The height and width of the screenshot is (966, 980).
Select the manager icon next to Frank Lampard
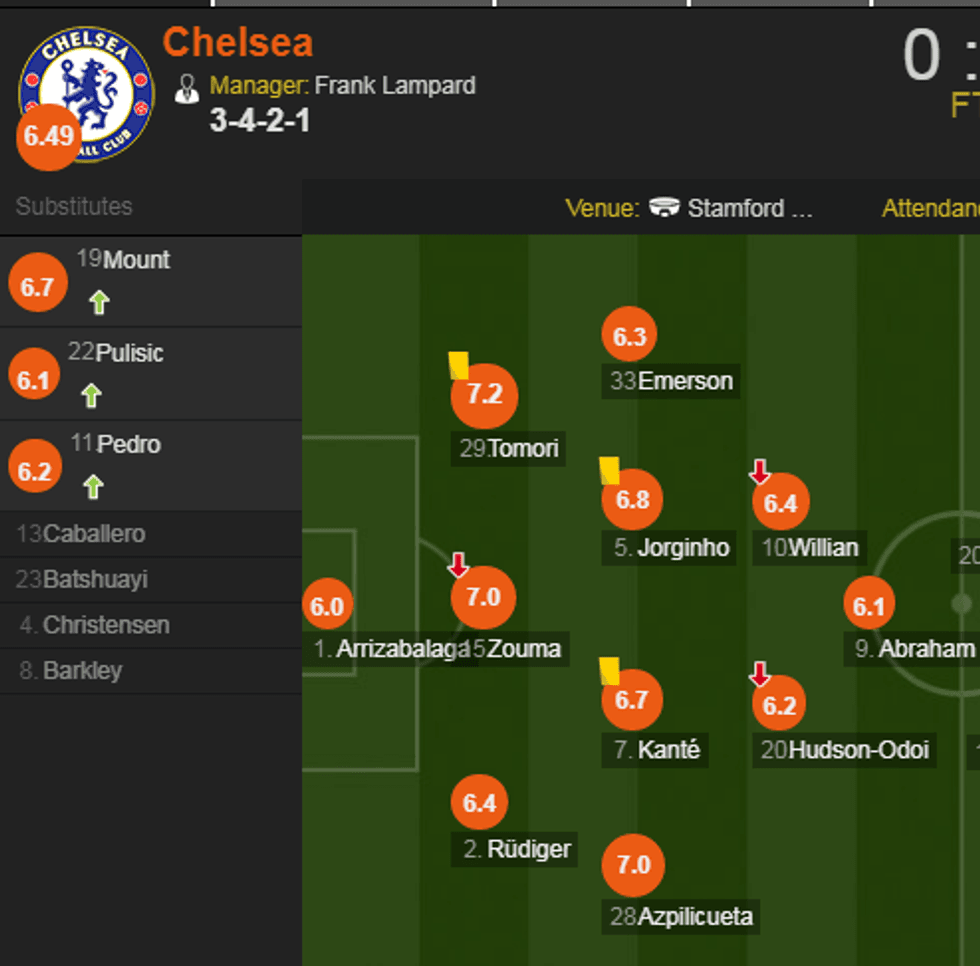[188, 87]
